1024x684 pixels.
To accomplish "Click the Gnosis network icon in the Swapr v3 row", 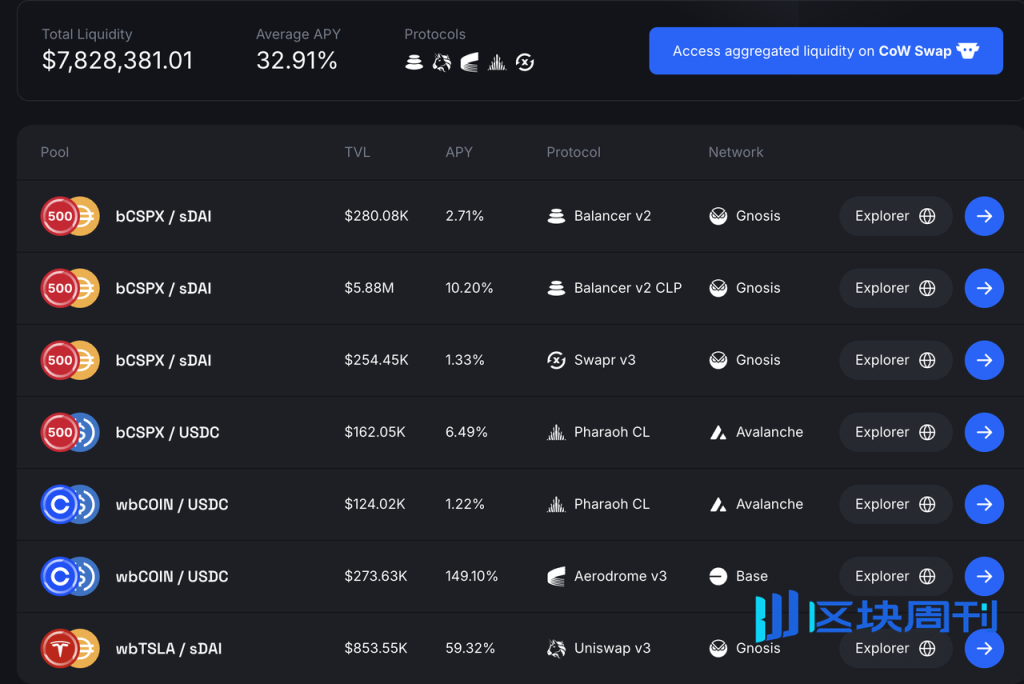I will point(718,360).
